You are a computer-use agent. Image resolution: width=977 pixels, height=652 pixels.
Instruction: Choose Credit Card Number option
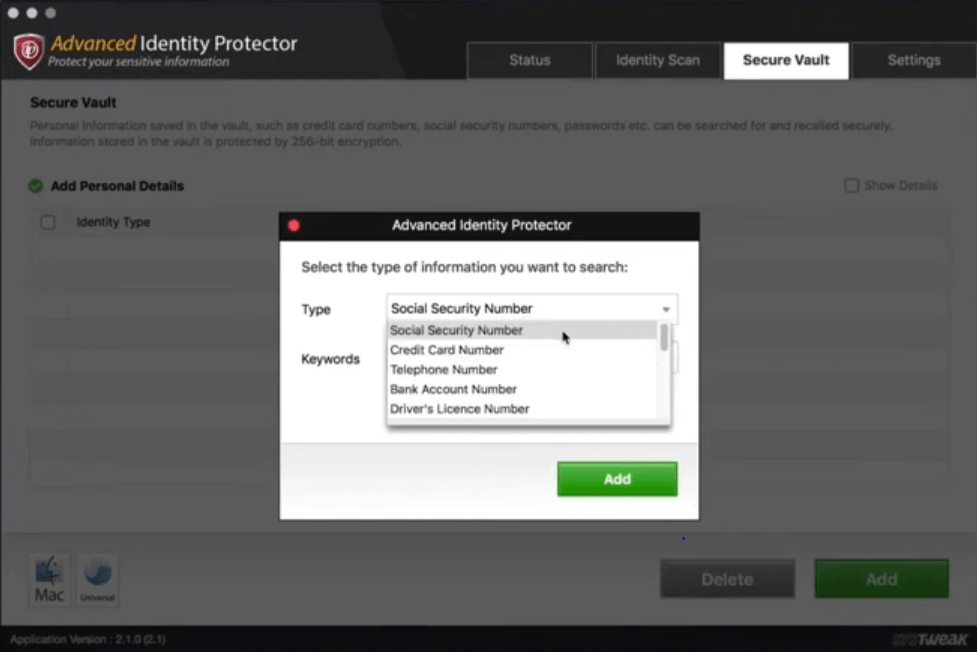point(522,350)
